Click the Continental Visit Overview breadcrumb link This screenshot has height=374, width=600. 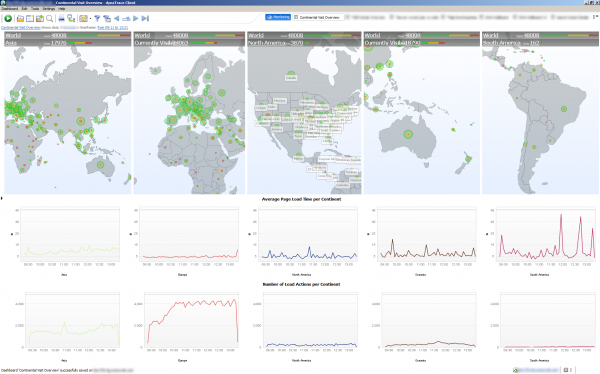pos(21,28)
